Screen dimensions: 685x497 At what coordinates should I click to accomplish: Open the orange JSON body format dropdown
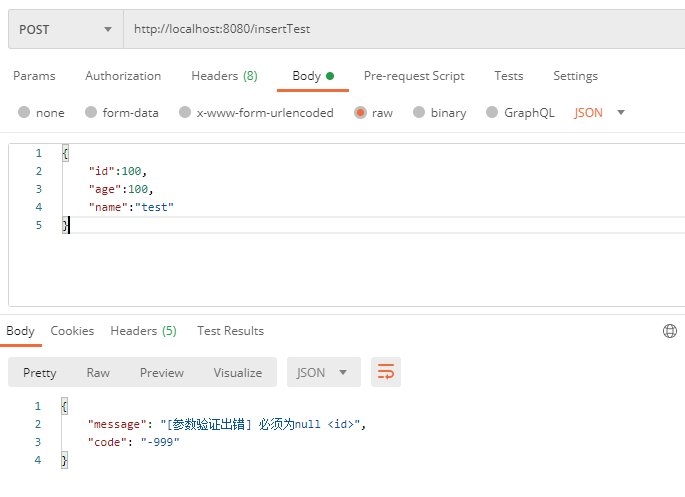(599, 113)
